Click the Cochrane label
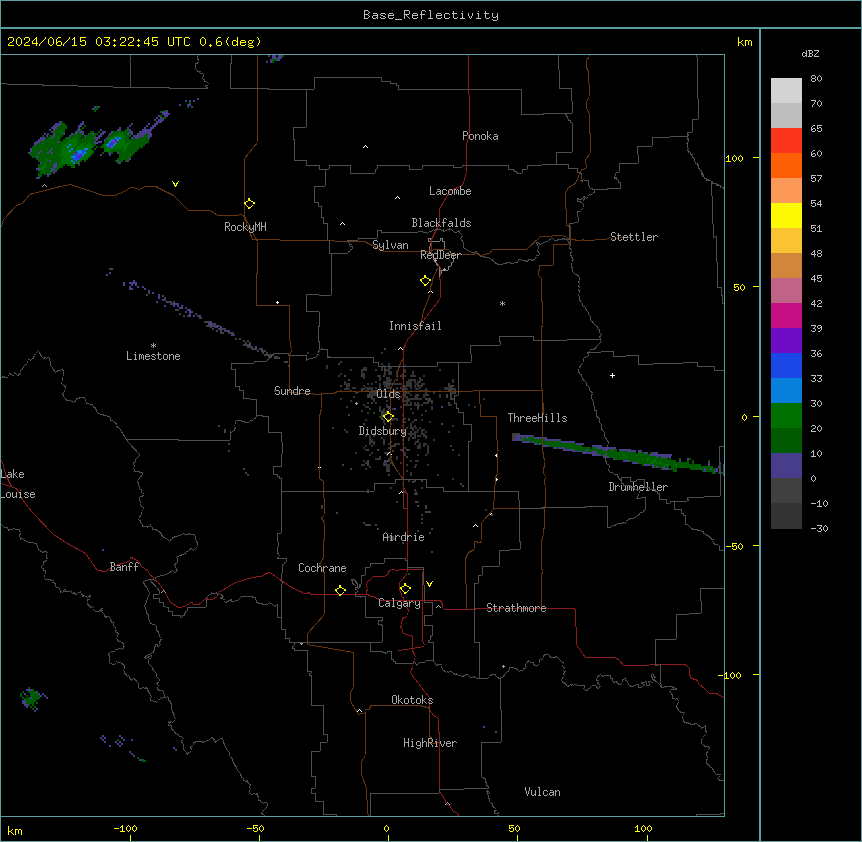This screenshot has height=842, width=862. coord(322,568)
